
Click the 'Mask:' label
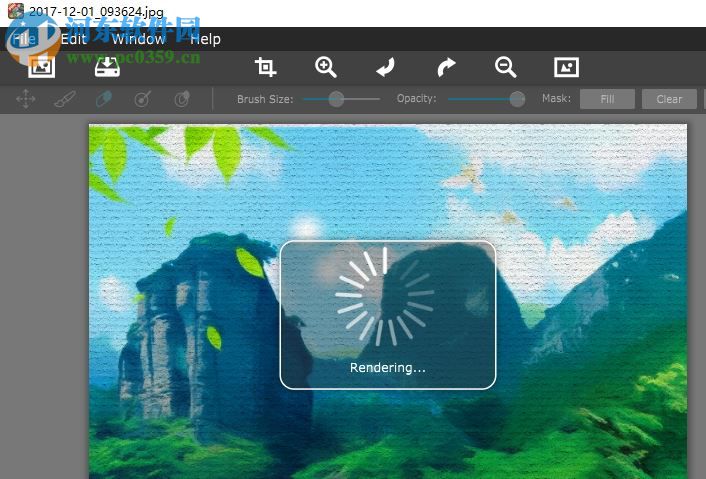tap(557, 99)
